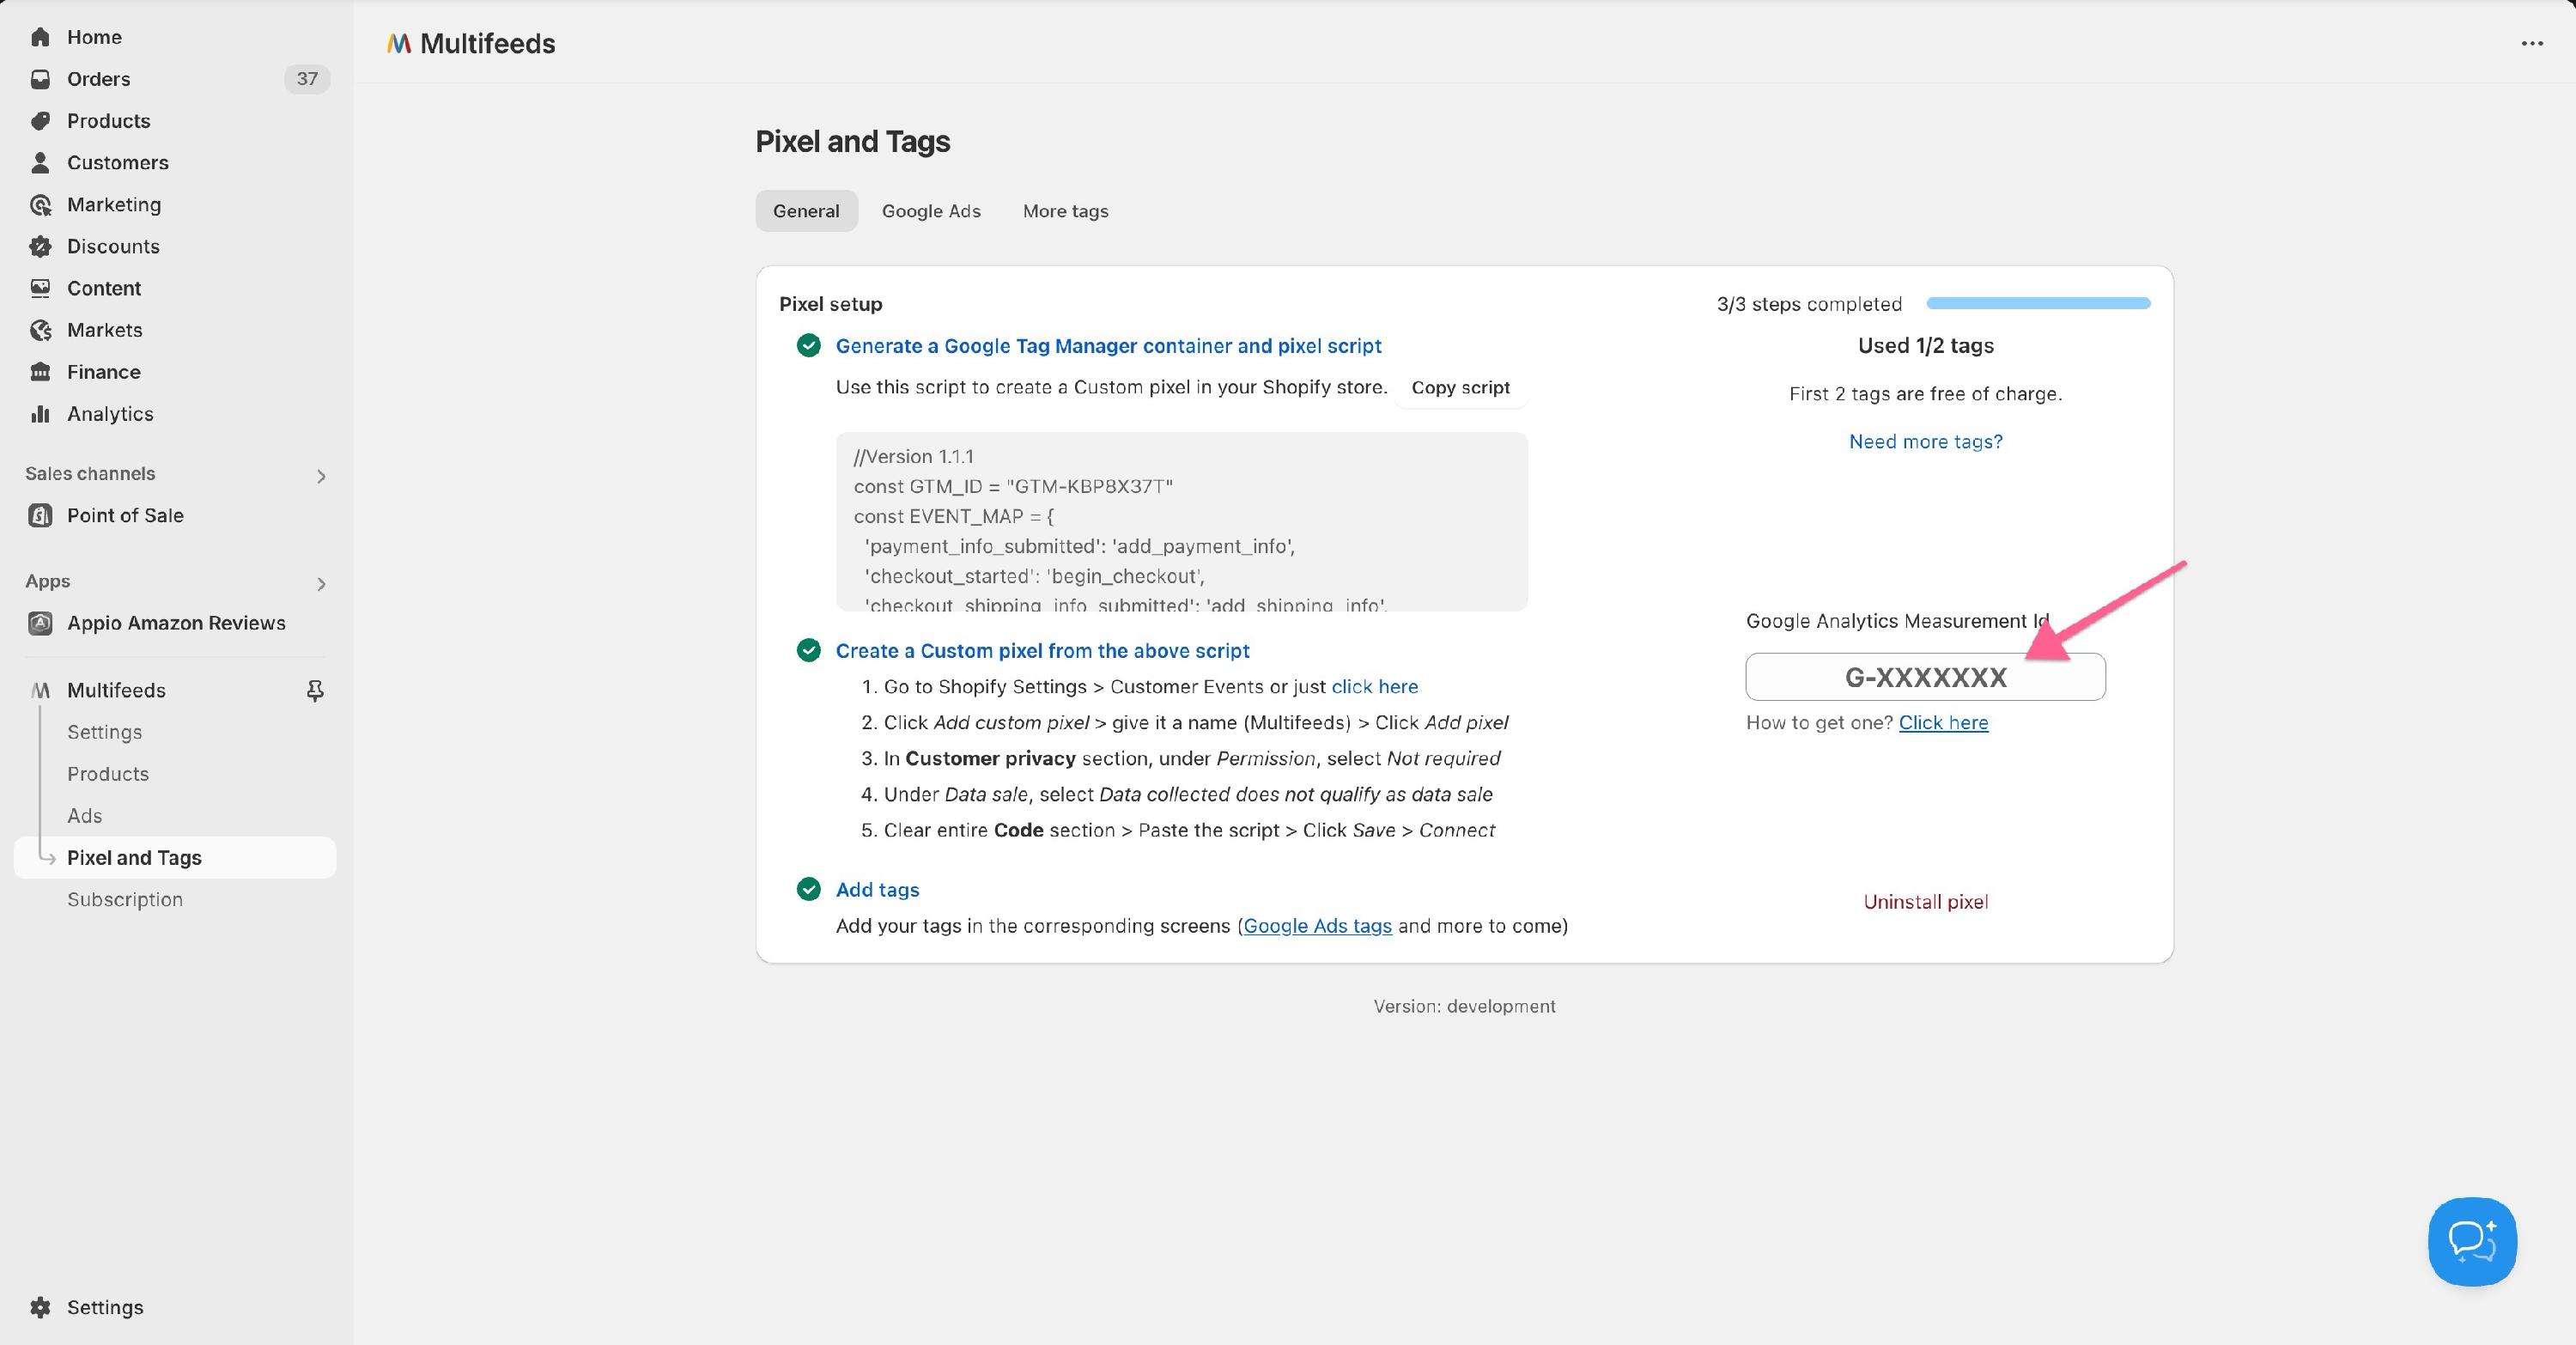
Task: Click the steps completed progress bar
Action: click(x=2038, y=303)
